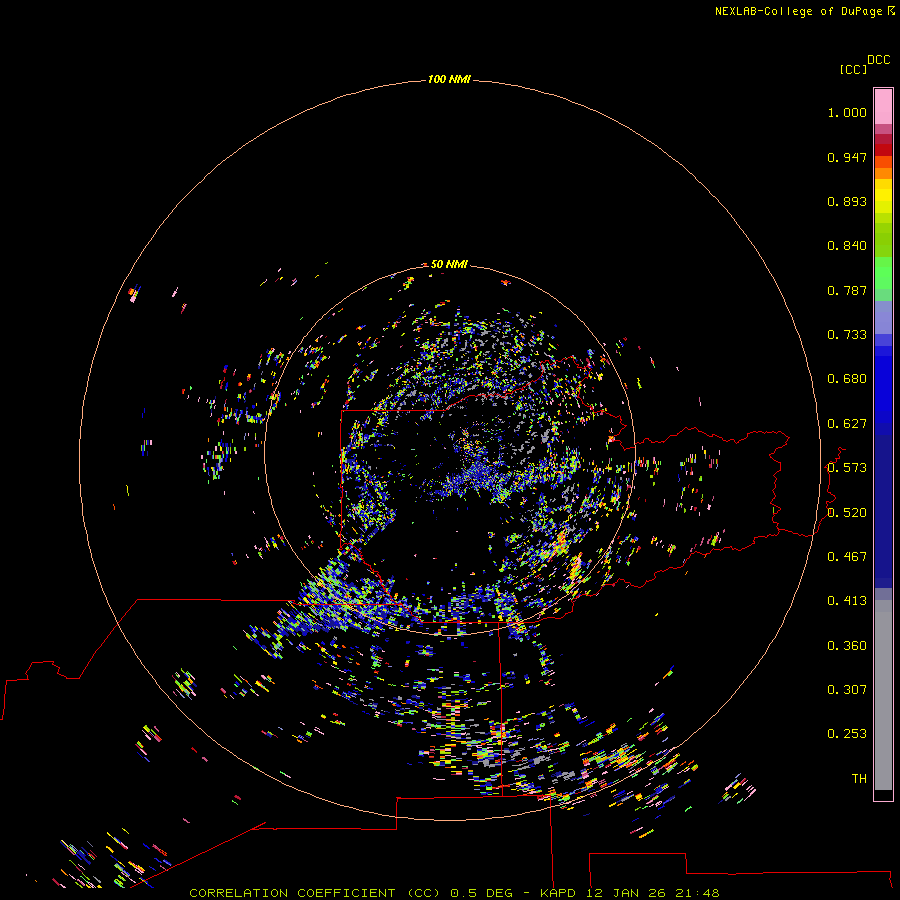Click the 0.787 legend value
The width and height of the screenshot is (900, 900).
tap(847, 290)
